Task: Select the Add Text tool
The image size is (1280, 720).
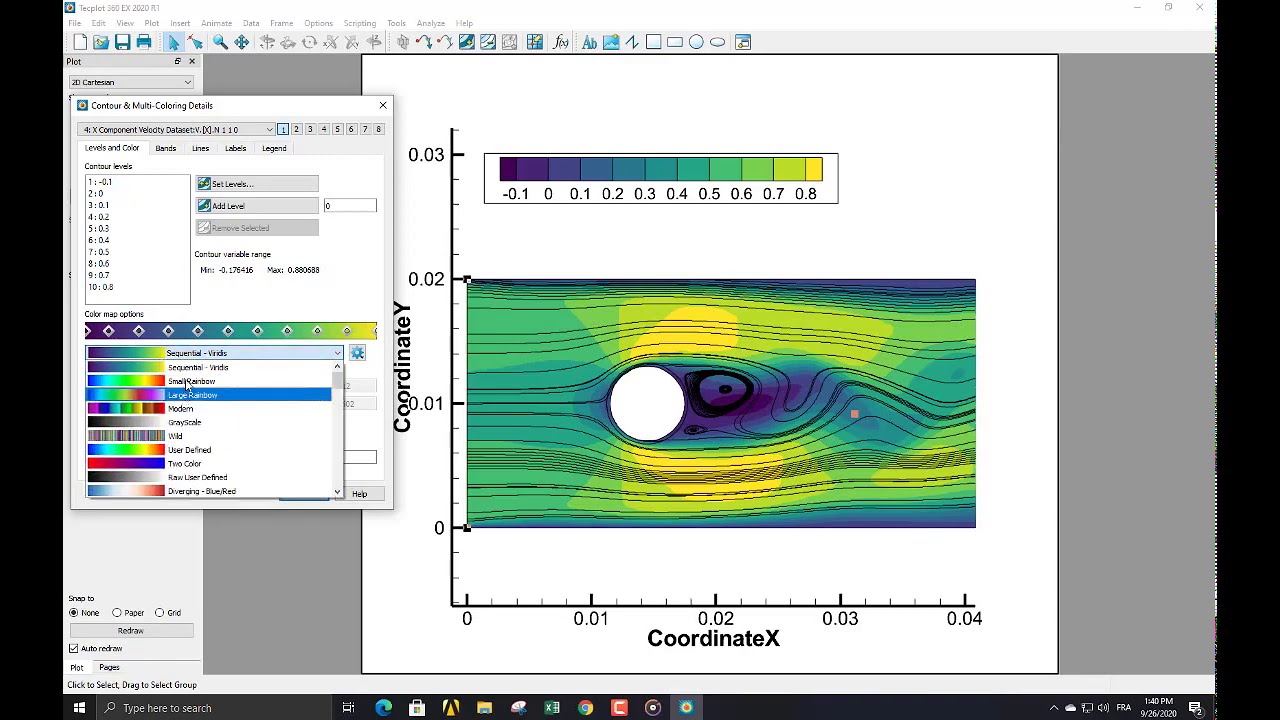Action: click(589, 42)
